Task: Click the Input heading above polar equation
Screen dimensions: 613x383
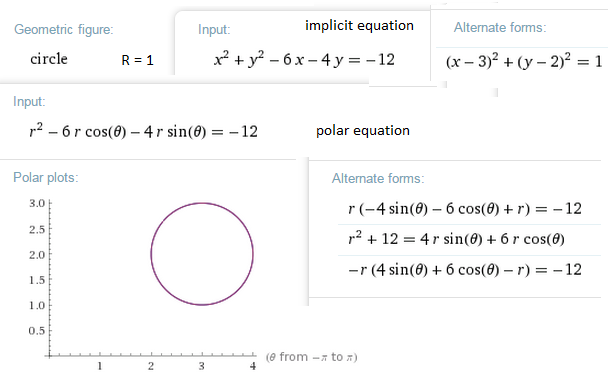Action: 29,102
